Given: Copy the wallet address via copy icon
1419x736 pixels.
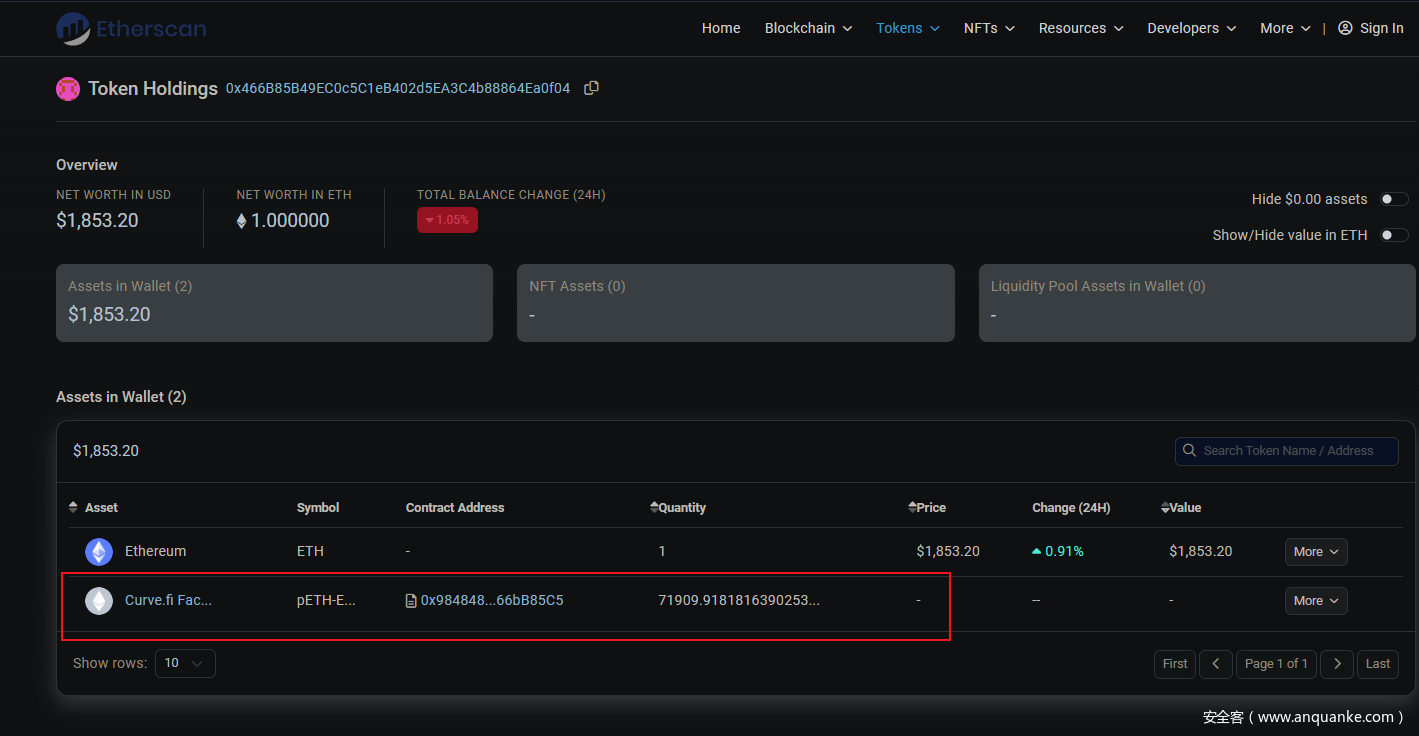Looking at the screenshot, I should (591, 88).
